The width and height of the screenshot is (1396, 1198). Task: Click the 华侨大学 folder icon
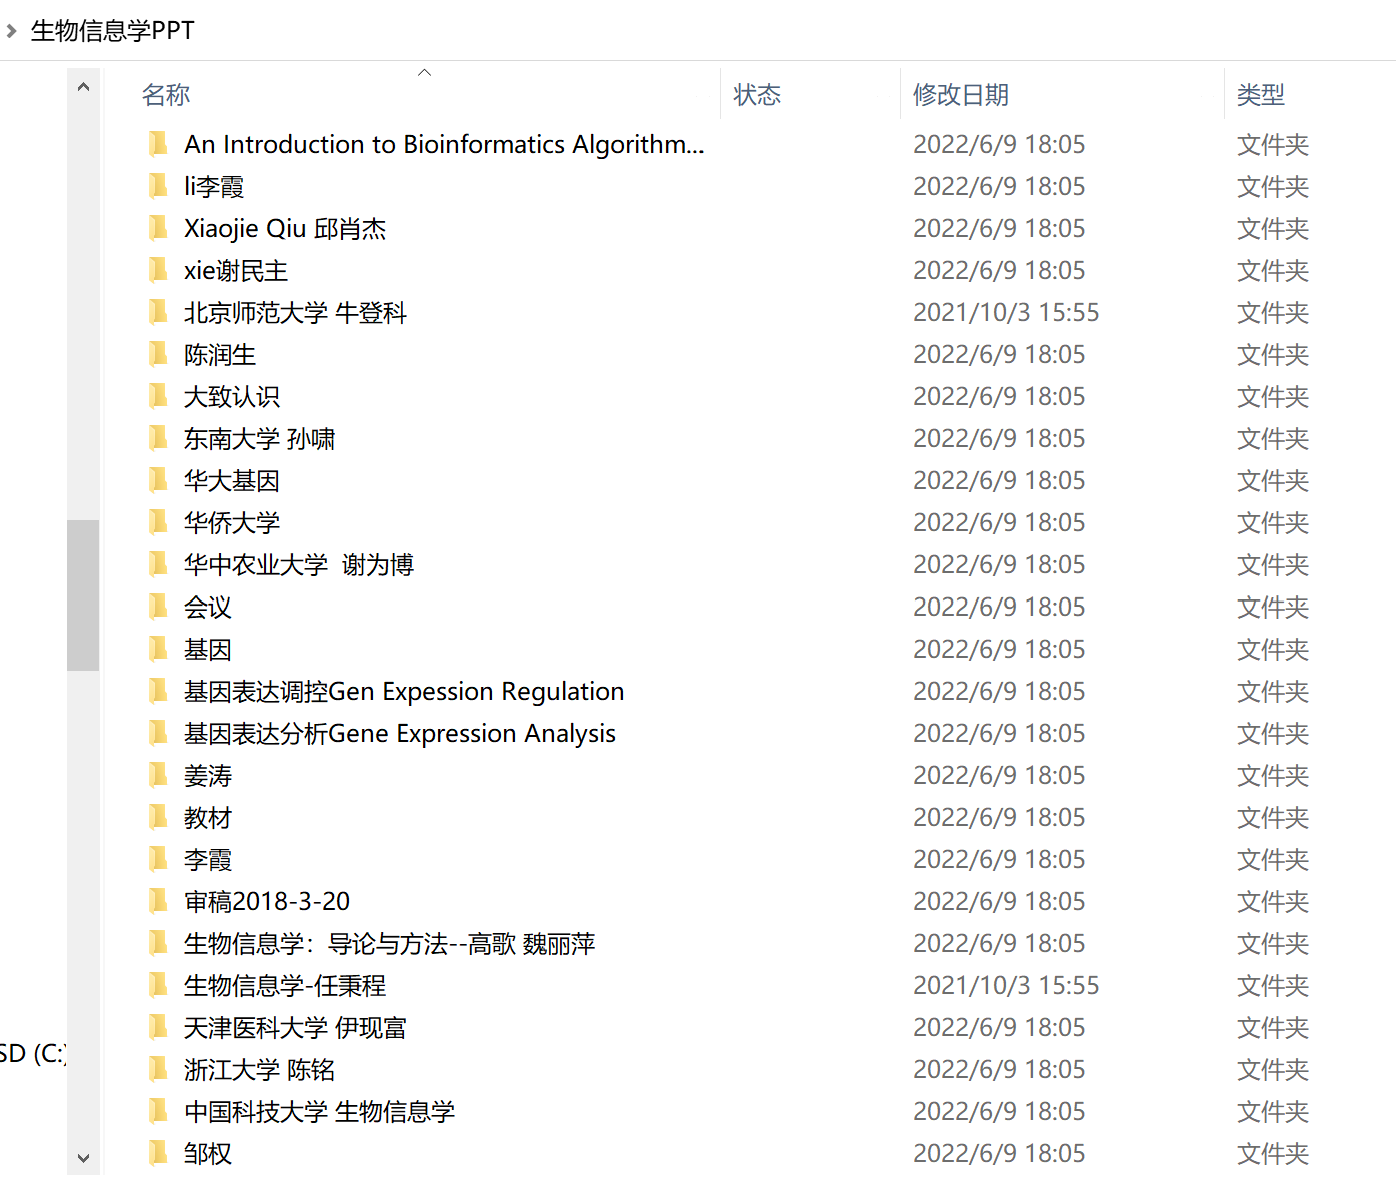point(158,522)
